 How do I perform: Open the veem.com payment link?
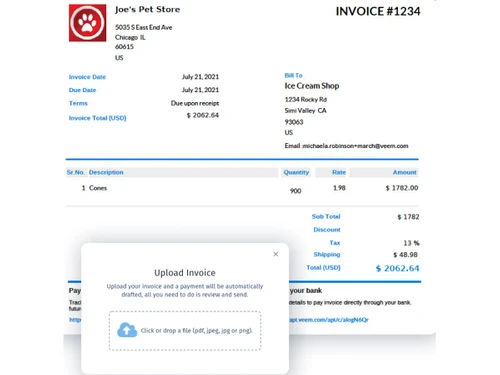tap(329, 320)
